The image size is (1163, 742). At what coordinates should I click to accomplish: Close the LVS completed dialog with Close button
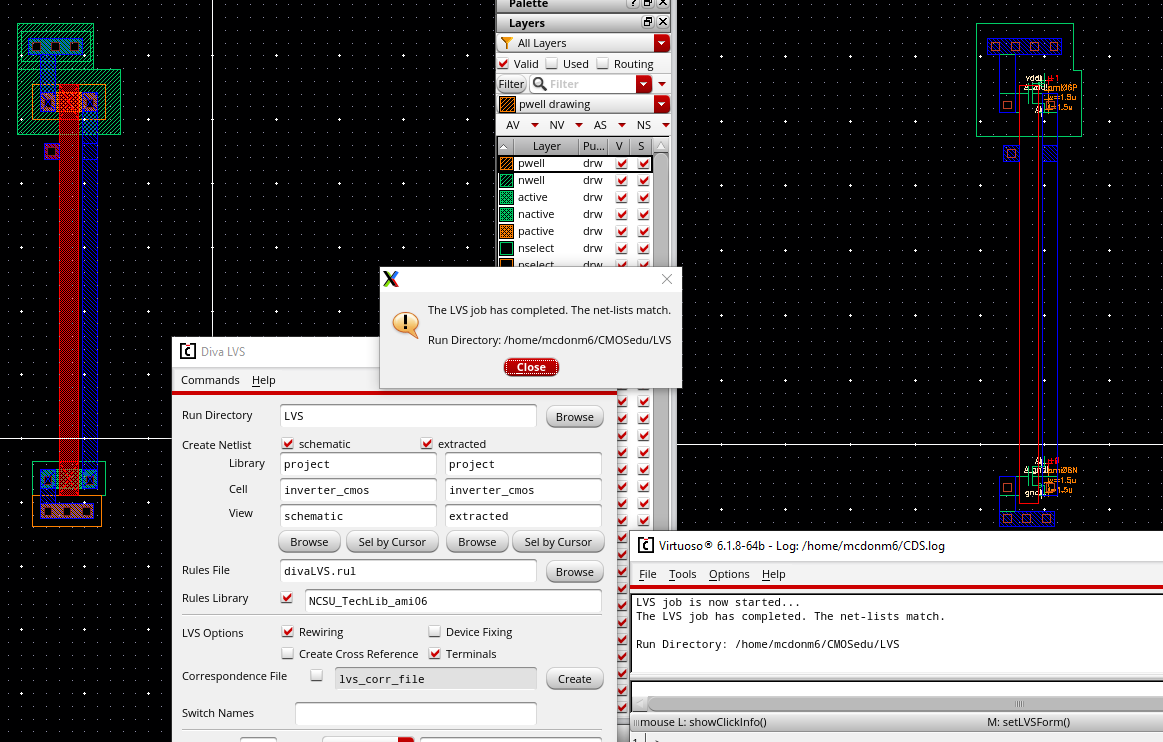pos(531,367)
